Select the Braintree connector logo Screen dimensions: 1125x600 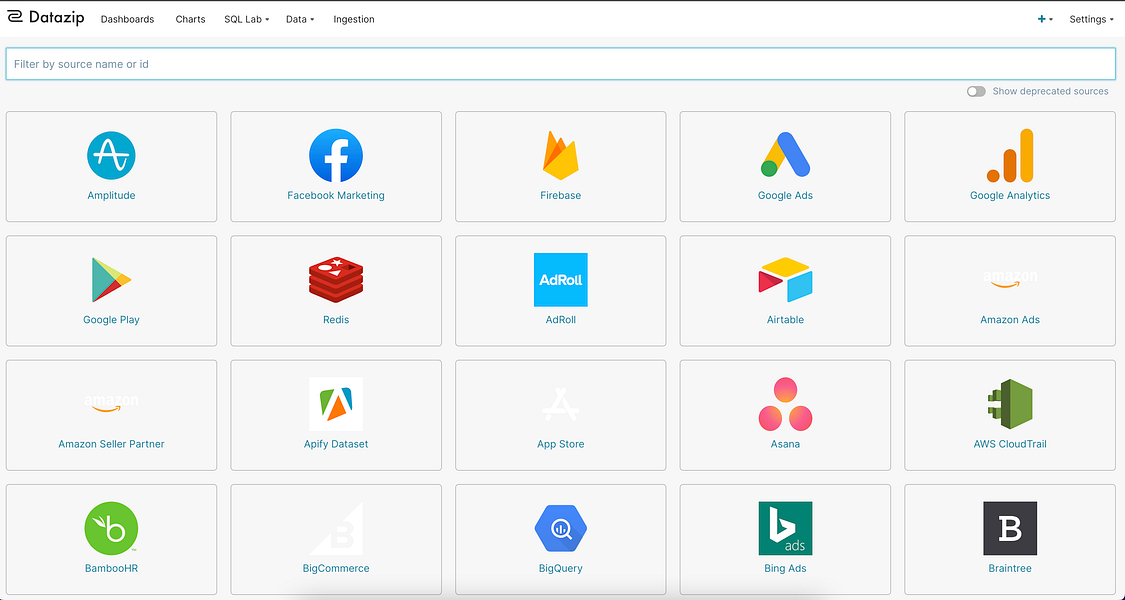pos(1010,528)
